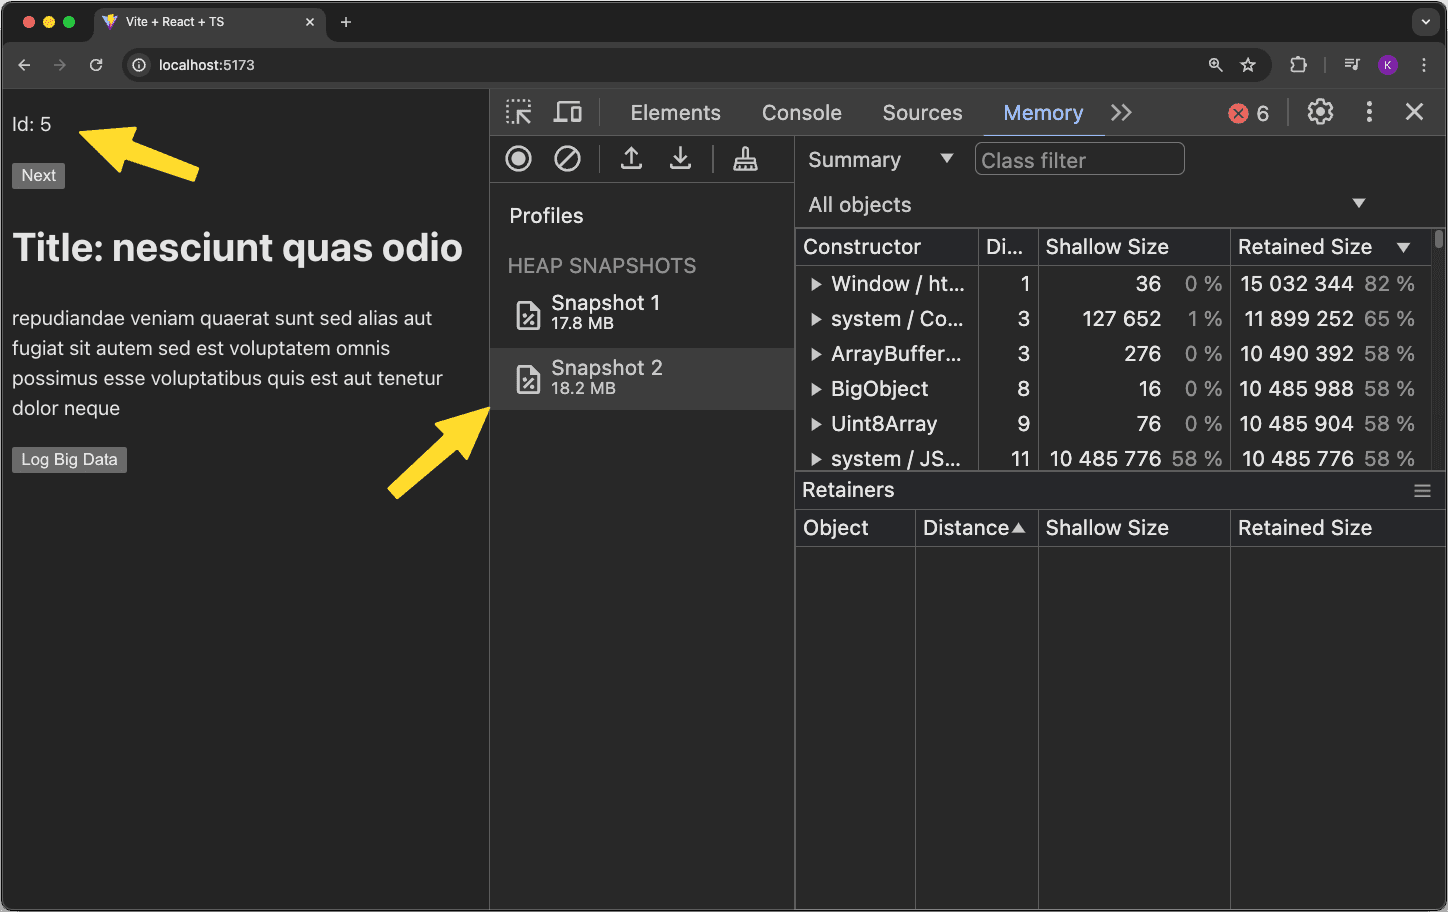The width and height of the screenshot is (1448, 912).
Task: Click the red error count badge
Action: click(x=1249, y=113)
